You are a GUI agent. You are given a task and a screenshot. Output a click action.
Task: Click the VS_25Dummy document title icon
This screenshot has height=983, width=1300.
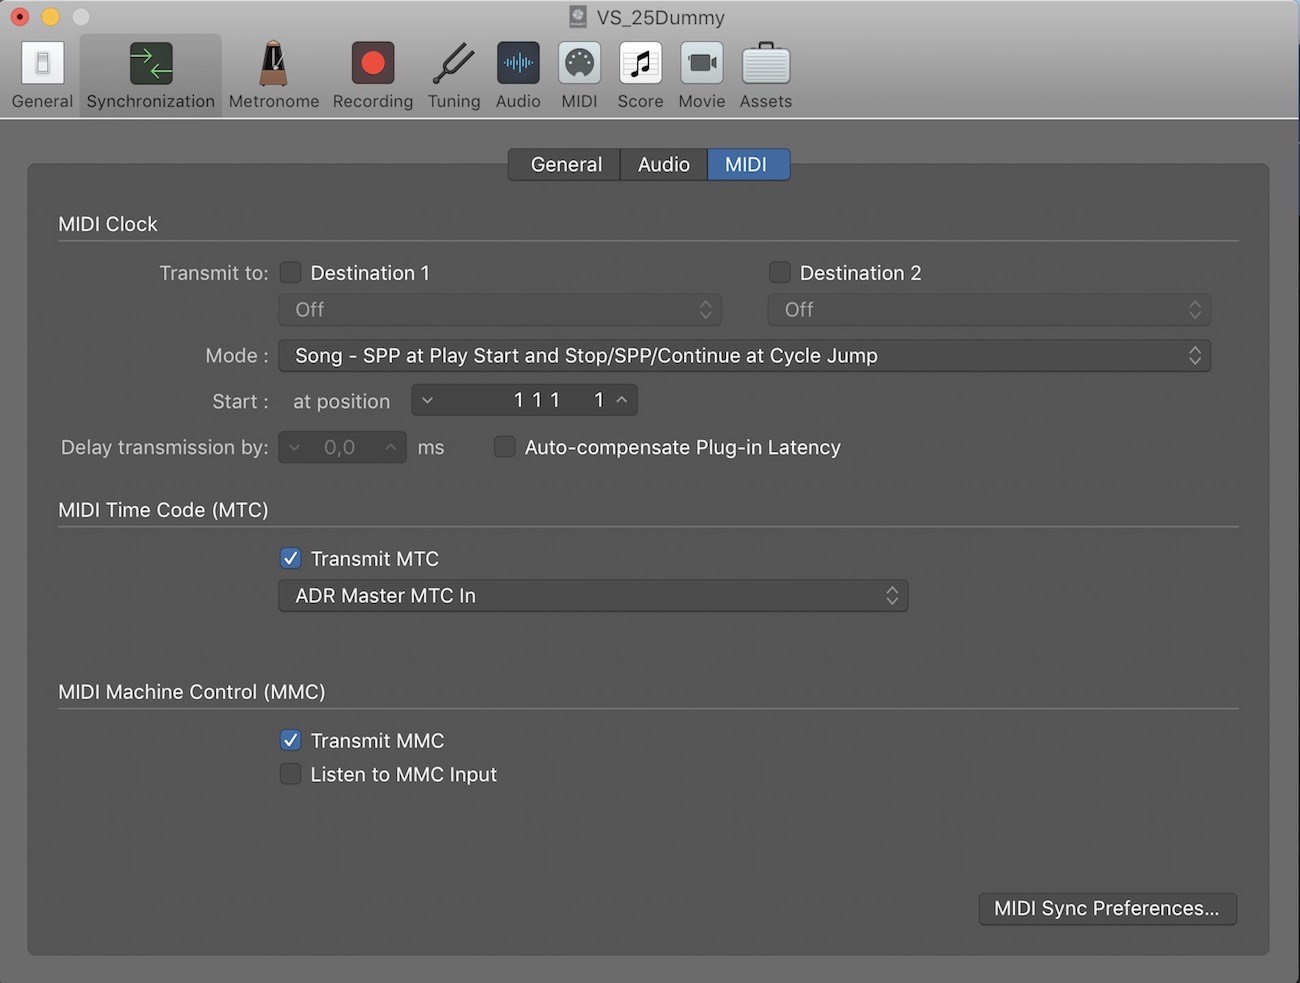(578, 17)
